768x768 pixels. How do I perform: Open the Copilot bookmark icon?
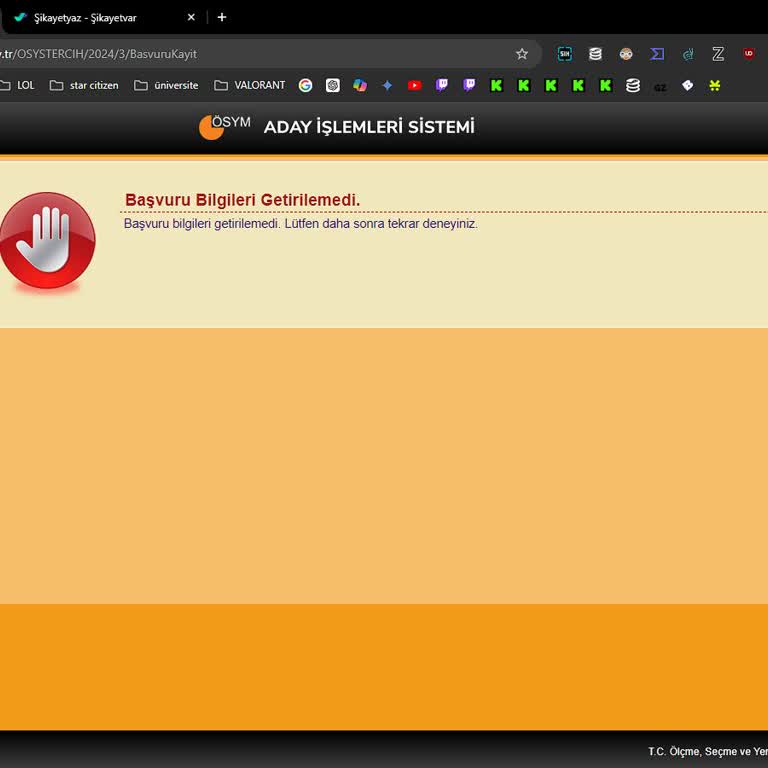(360, 86)
